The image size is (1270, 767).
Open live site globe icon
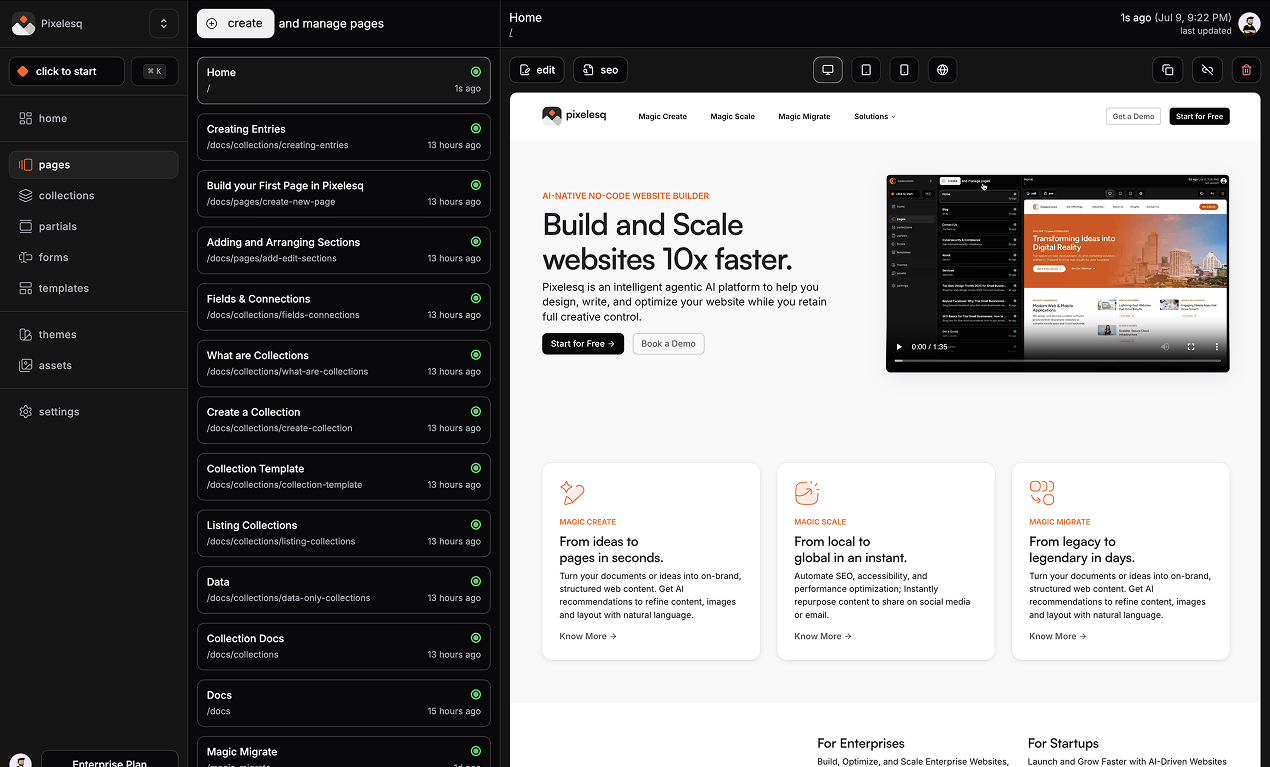click(x=942, y=70)
